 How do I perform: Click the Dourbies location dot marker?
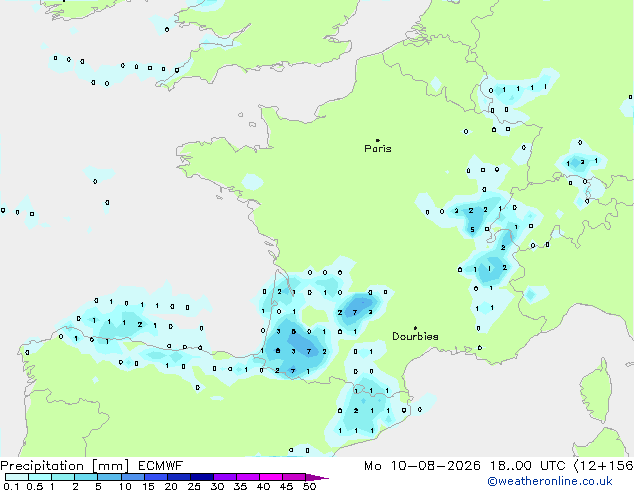coord(415,328)
